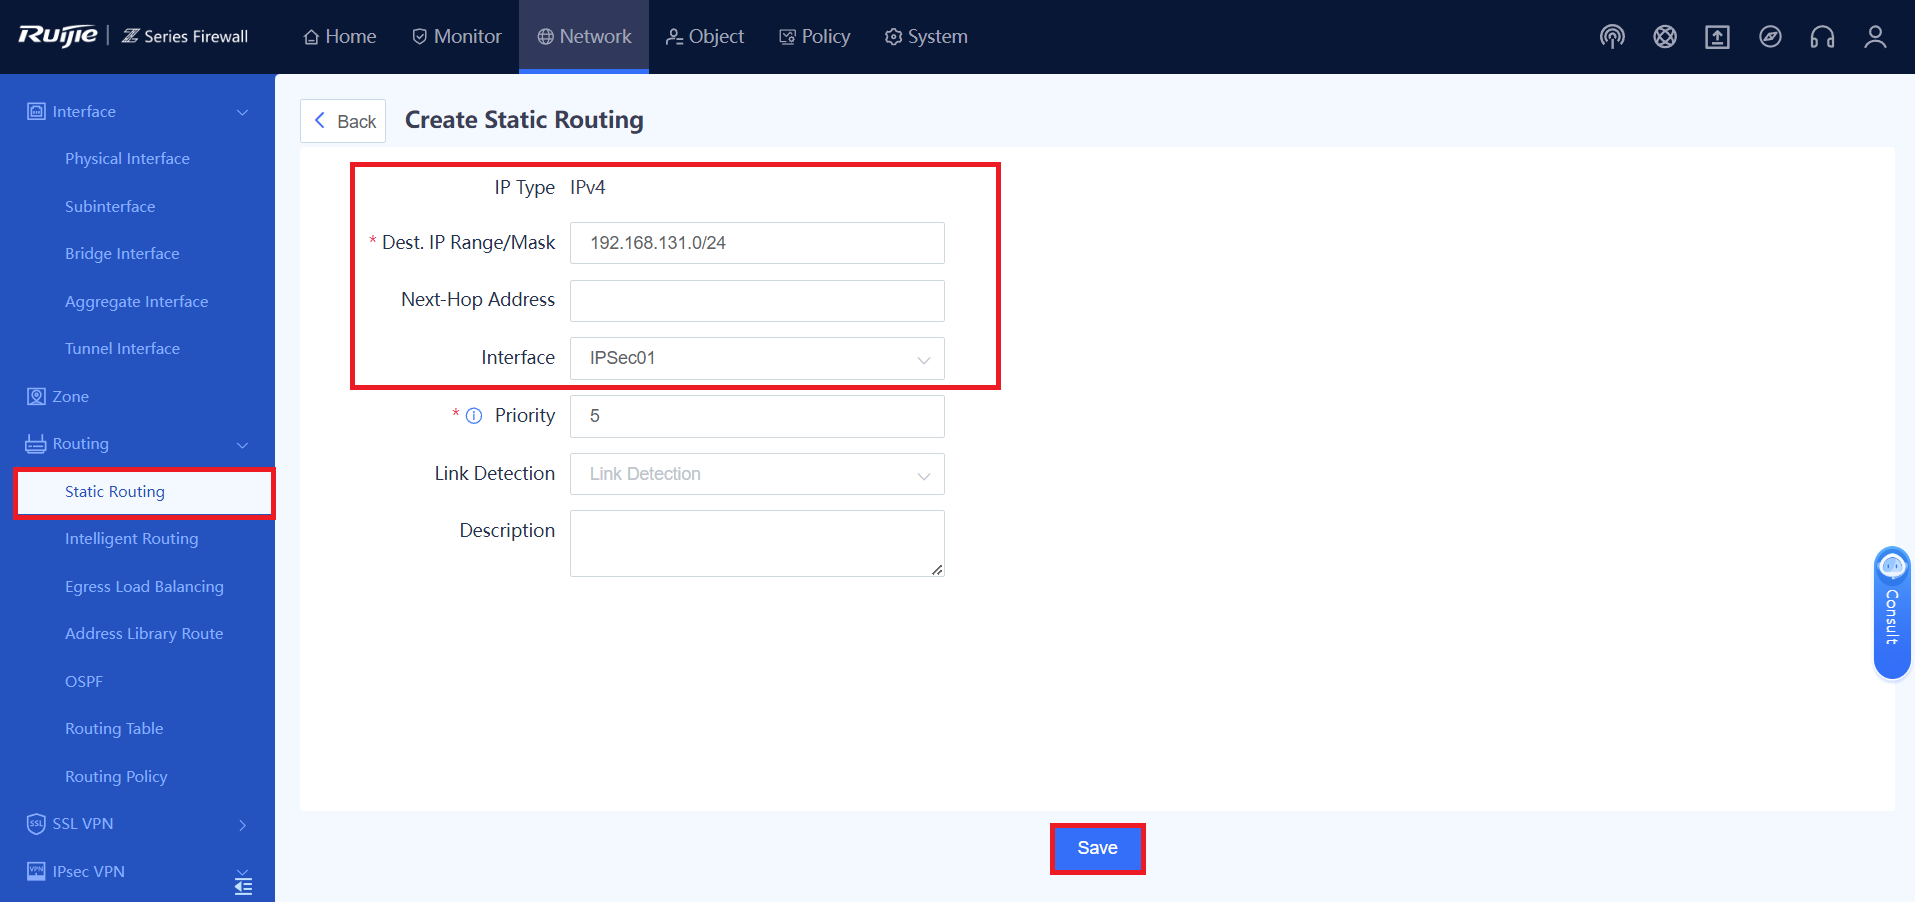
Task: Click the Priority input field
Action: point(757,416)
